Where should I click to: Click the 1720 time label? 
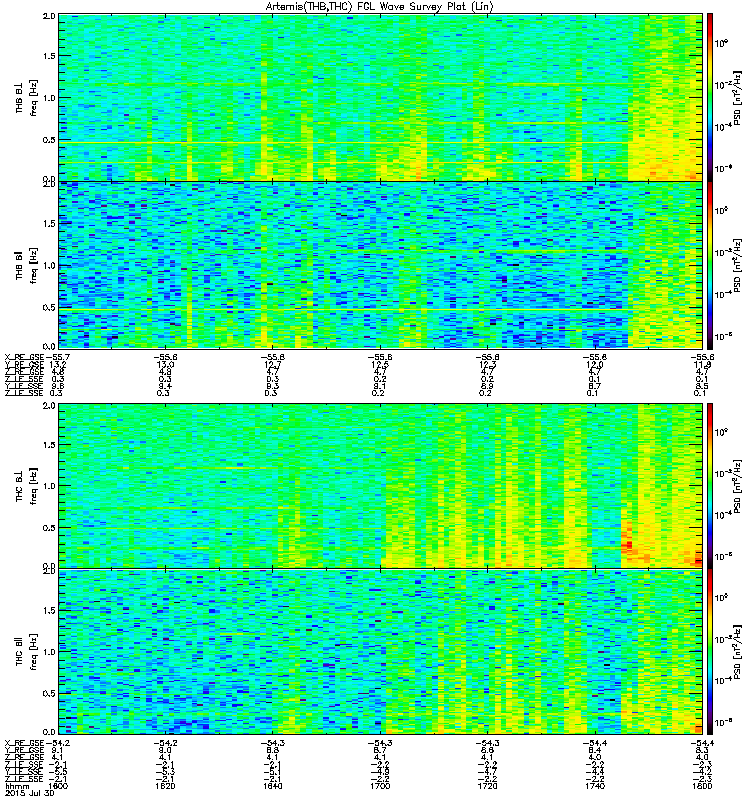click(487, 786)
